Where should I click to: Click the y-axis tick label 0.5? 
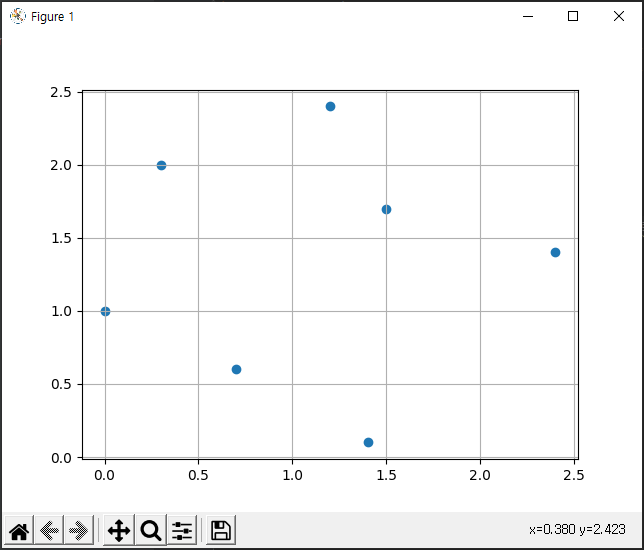61,385
